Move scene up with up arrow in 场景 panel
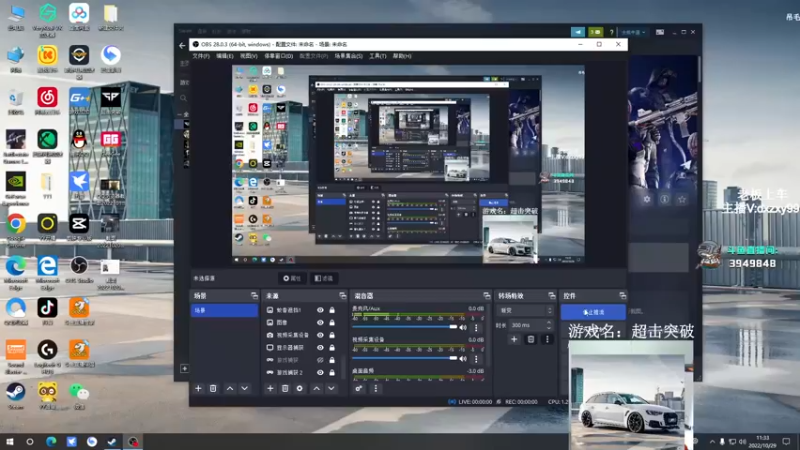Image resolution: width=800 pixels, height=450 pixels. [230, 389]
